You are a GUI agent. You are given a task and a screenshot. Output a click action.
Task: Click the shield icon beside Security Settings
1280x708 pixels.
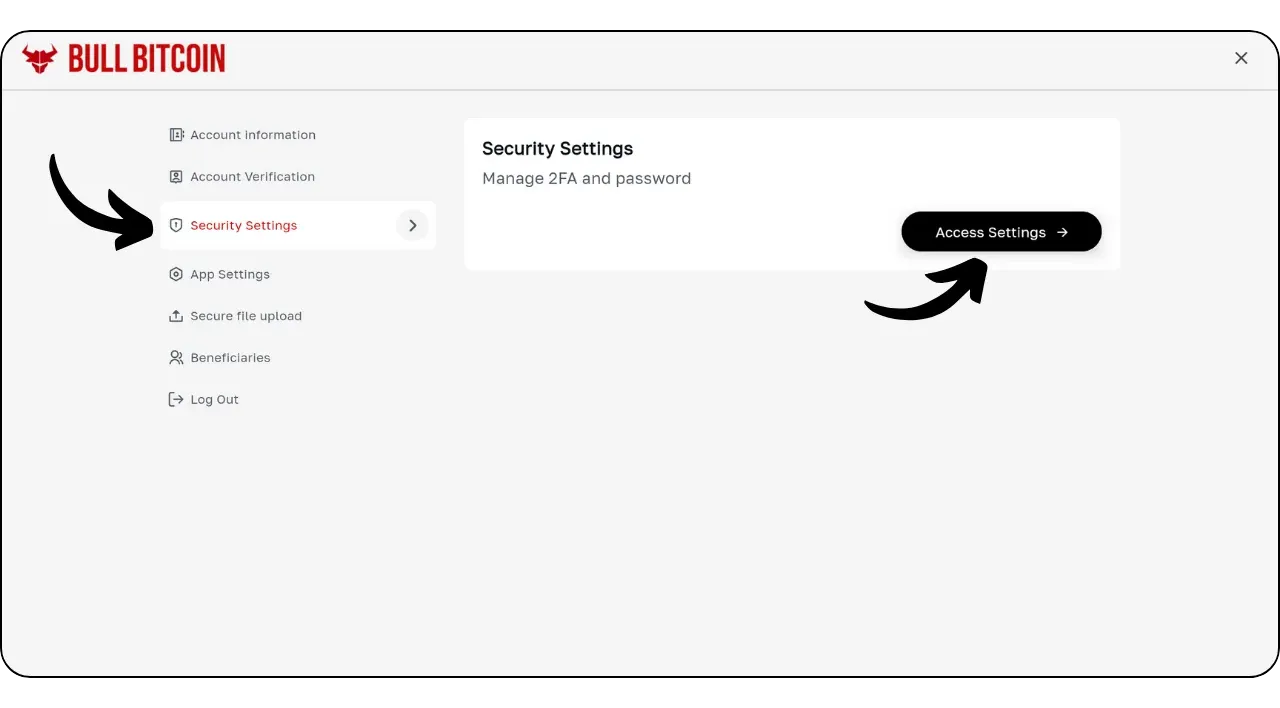[176, 226]
